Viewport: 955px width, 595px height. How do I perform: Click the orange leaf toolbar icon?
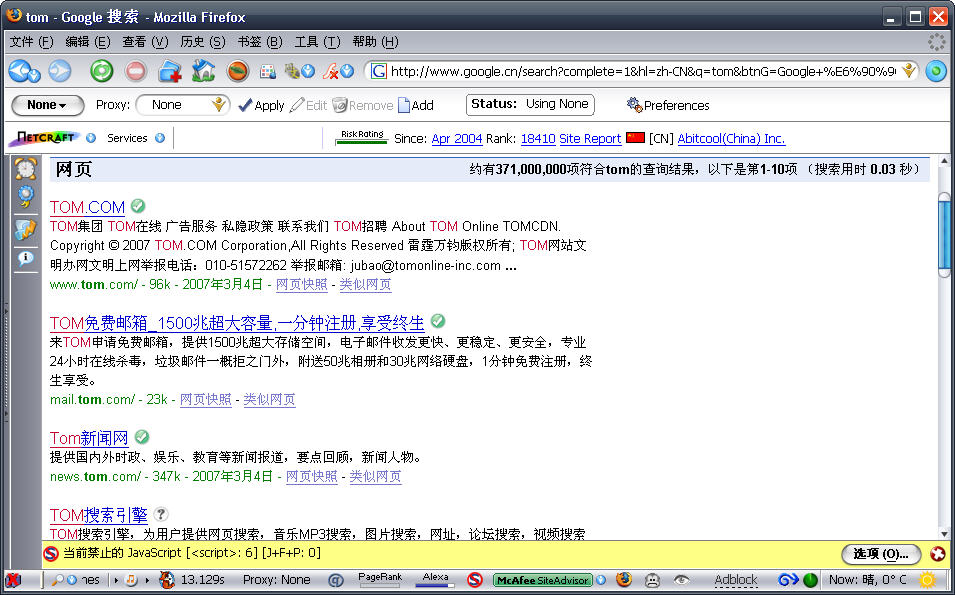click(238, 71)
